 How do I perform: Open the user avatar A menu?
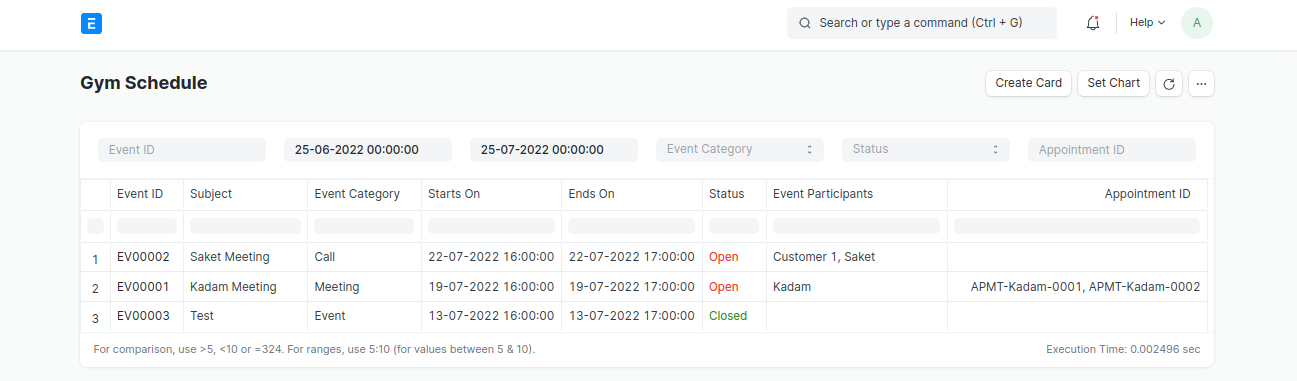tap(1197, 23)
